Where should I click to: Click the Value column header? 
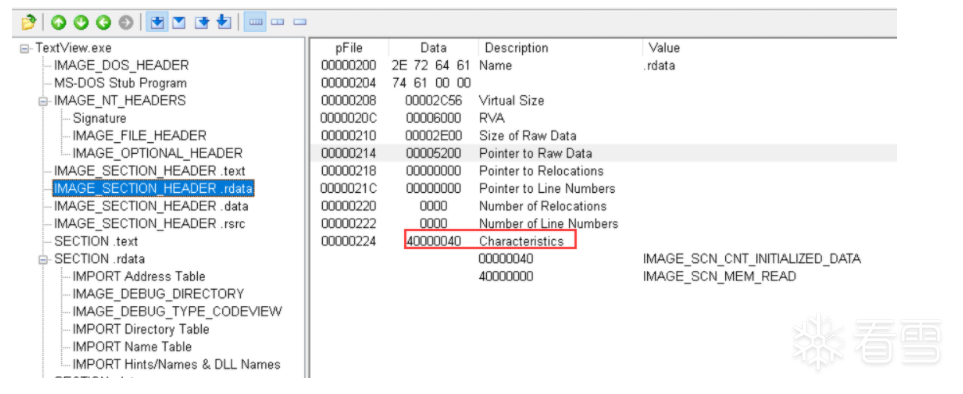pyautogui.click(x=664, y=48)
